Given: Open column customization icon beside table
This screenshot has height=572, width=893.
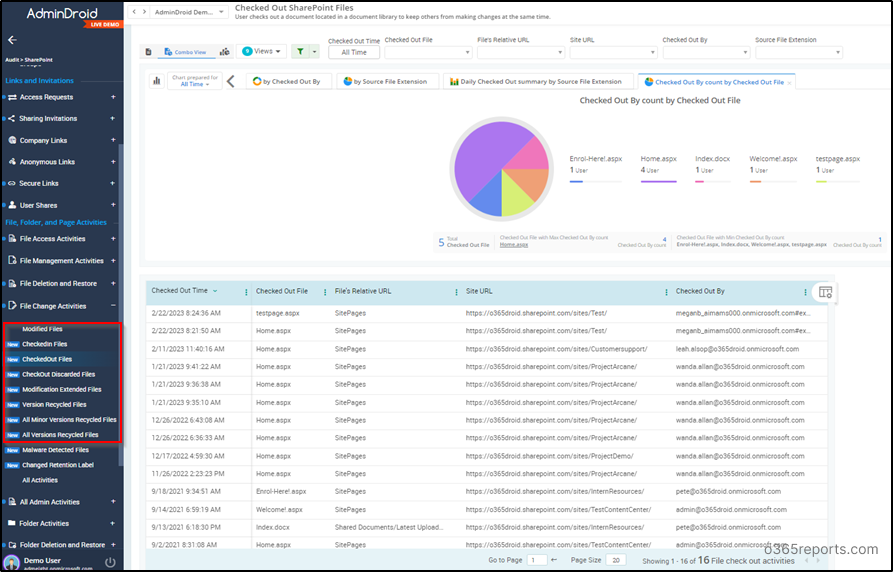Looking at the screenshot, I should coord(825,292).
